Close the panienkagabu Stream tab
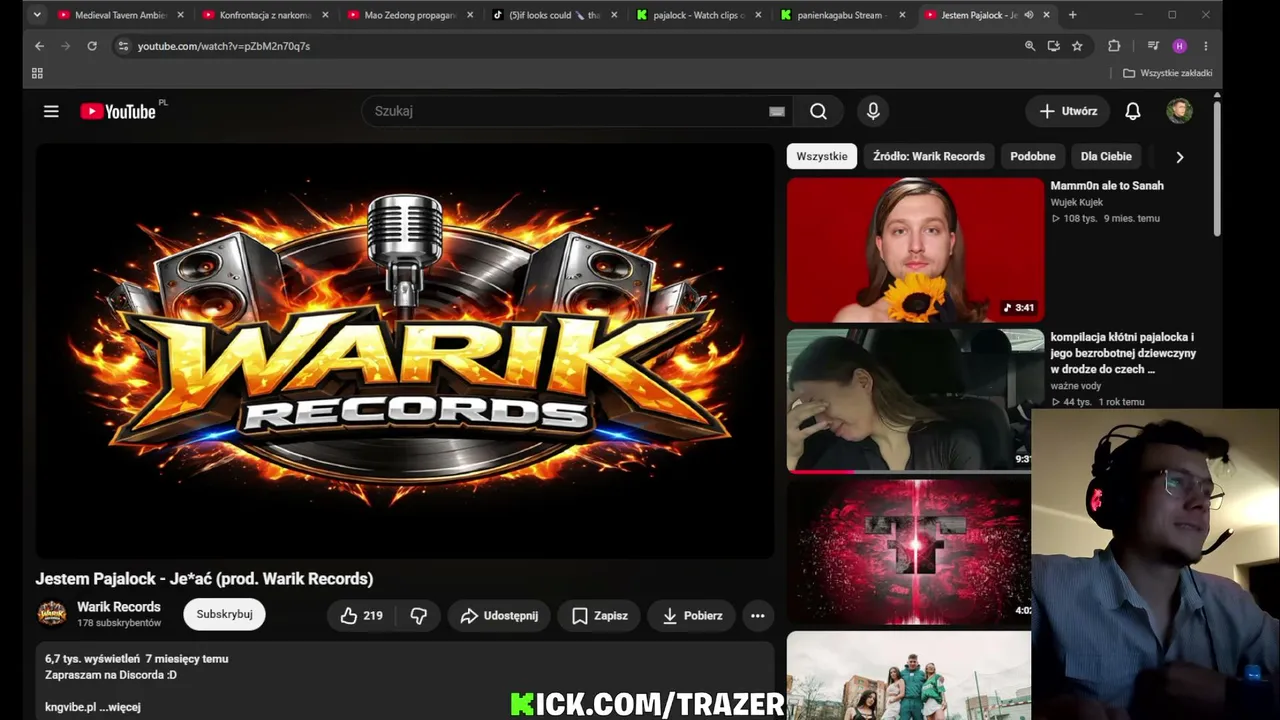The width and height of the screenshot is (1280, 720). [902, 15]
